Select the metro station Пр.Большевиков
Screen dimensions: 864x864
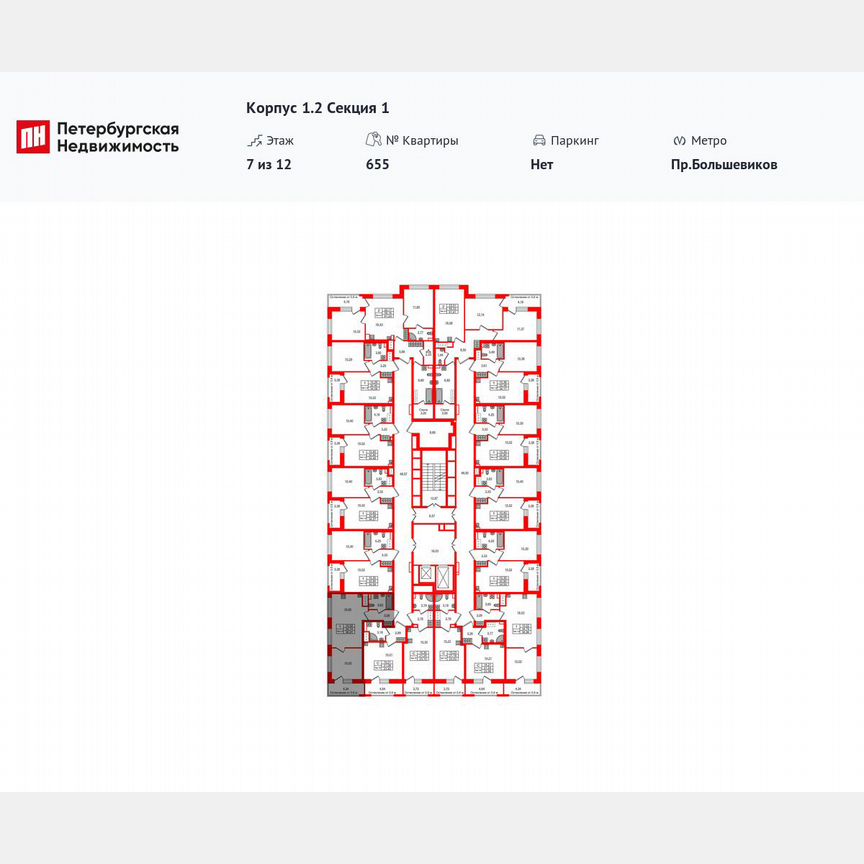click(724, 164)
